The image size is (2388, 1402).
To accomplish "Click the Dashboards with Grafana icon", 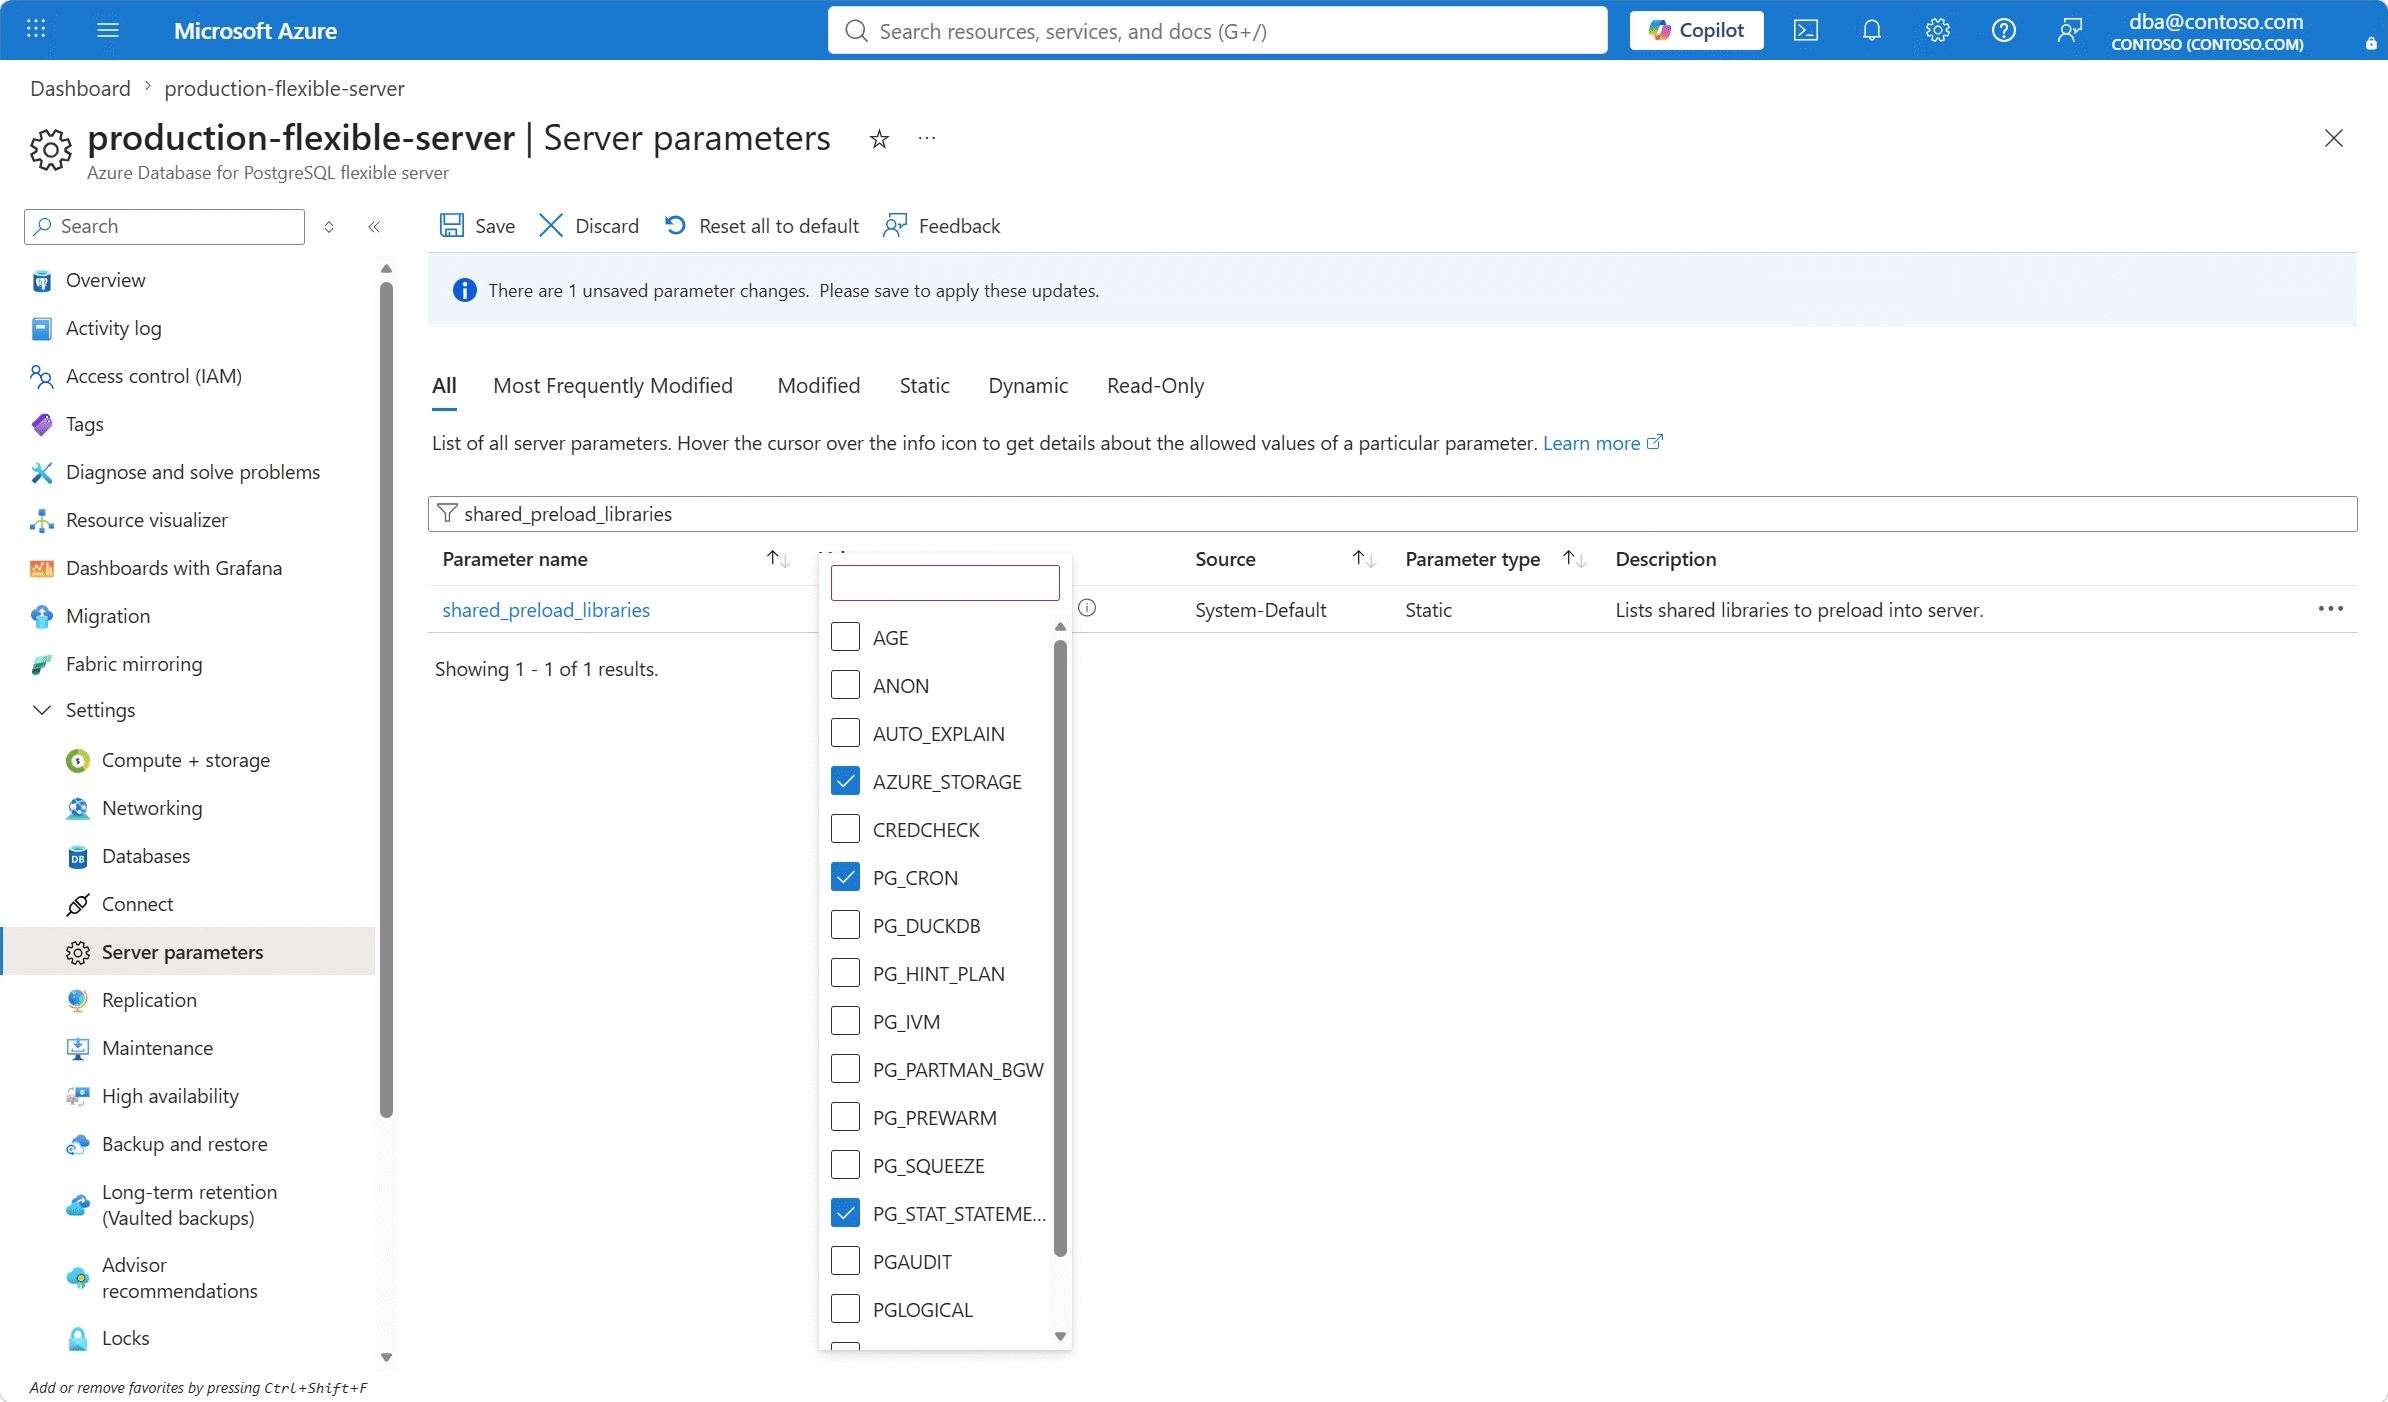I will [42, 568].
